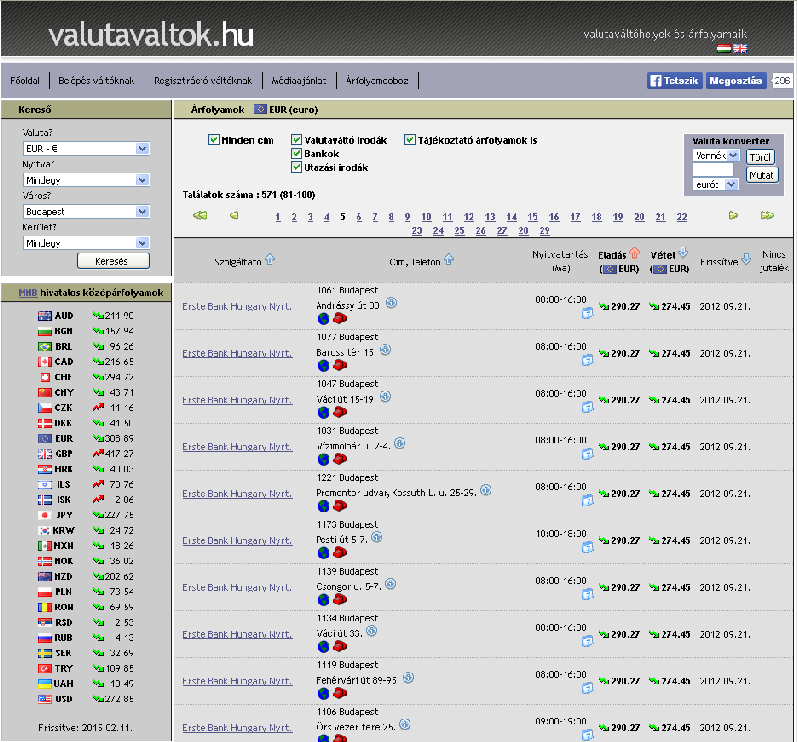
Task: Open info icon next to Andrássy út address
Action: (391, 303)
